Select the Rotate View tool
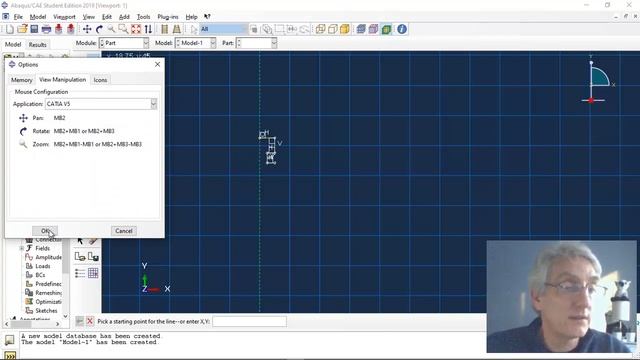The height and width of the screenshot is (360, 640). 99,29
